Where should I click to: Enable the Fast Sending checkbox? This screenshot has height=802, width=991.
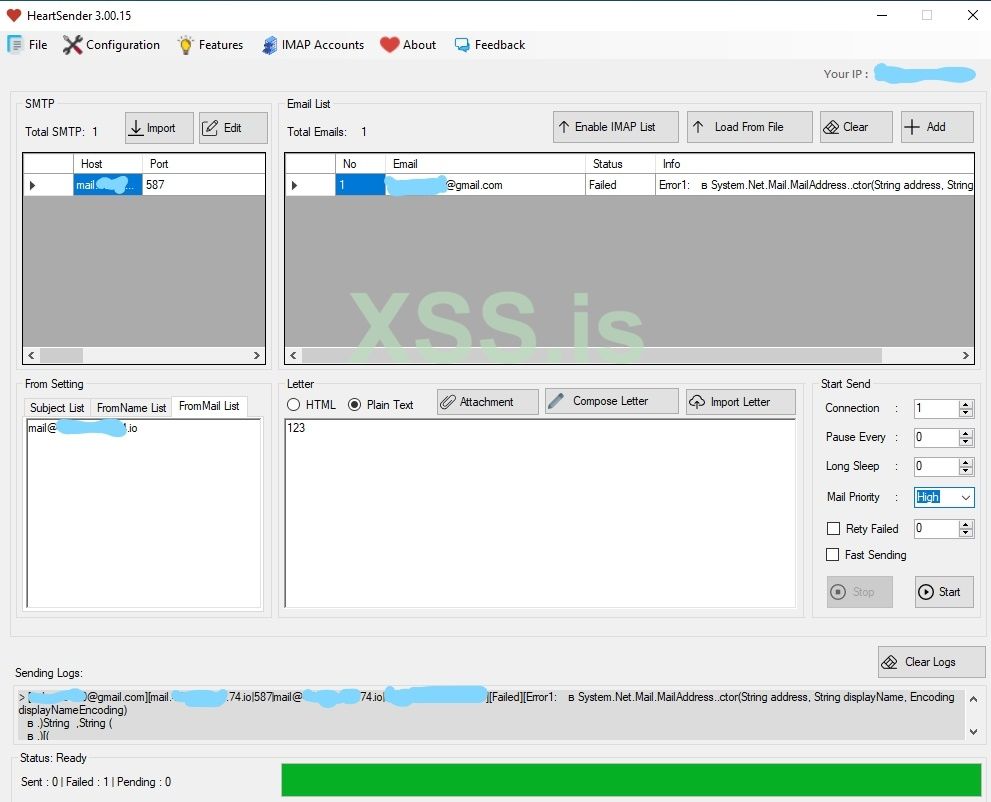[832, 554]
